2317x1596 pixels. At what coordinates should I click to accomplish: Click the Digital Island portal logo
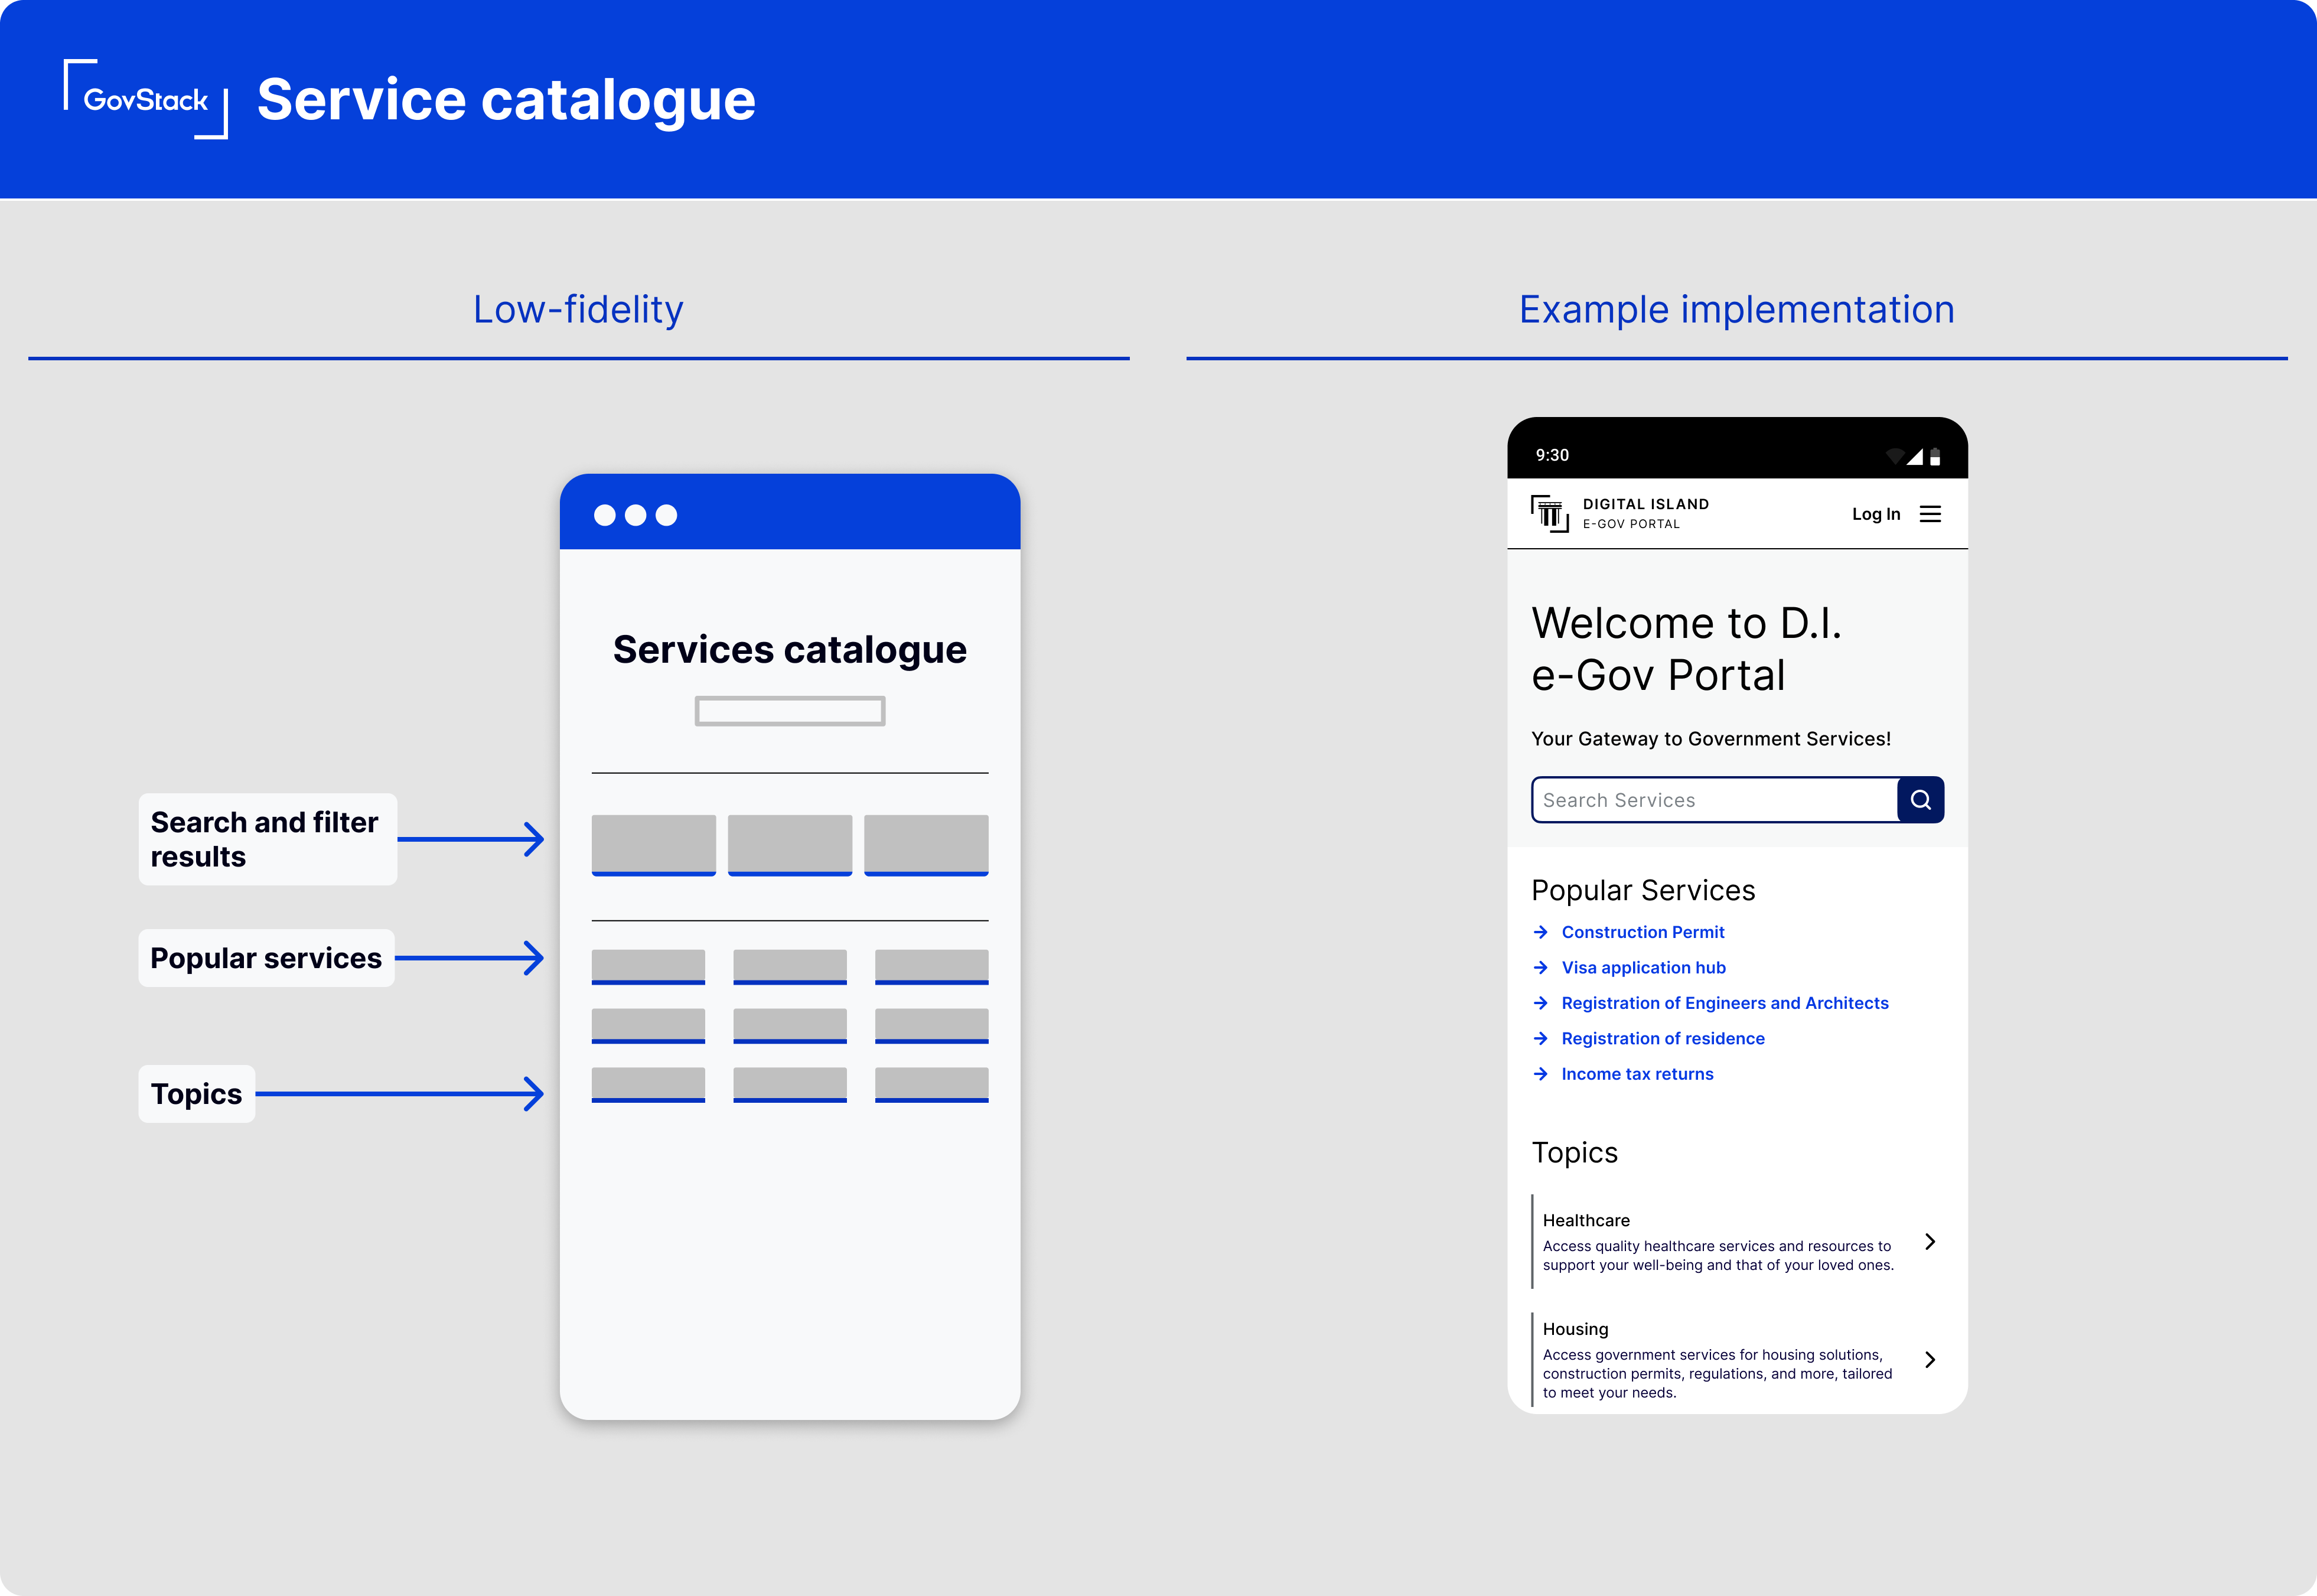[1549, 514]
